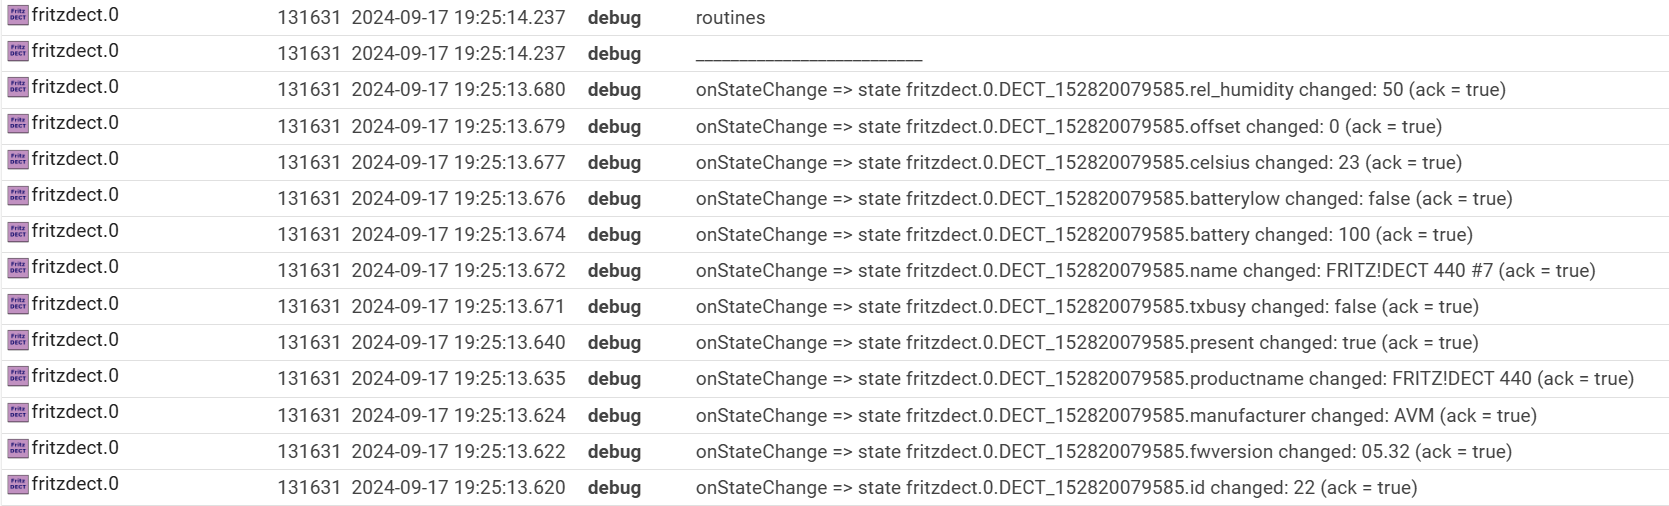Select the battery changed: 100 log message
The height and width of the screenshot is (506, 1669).
tap(1084, 234)
